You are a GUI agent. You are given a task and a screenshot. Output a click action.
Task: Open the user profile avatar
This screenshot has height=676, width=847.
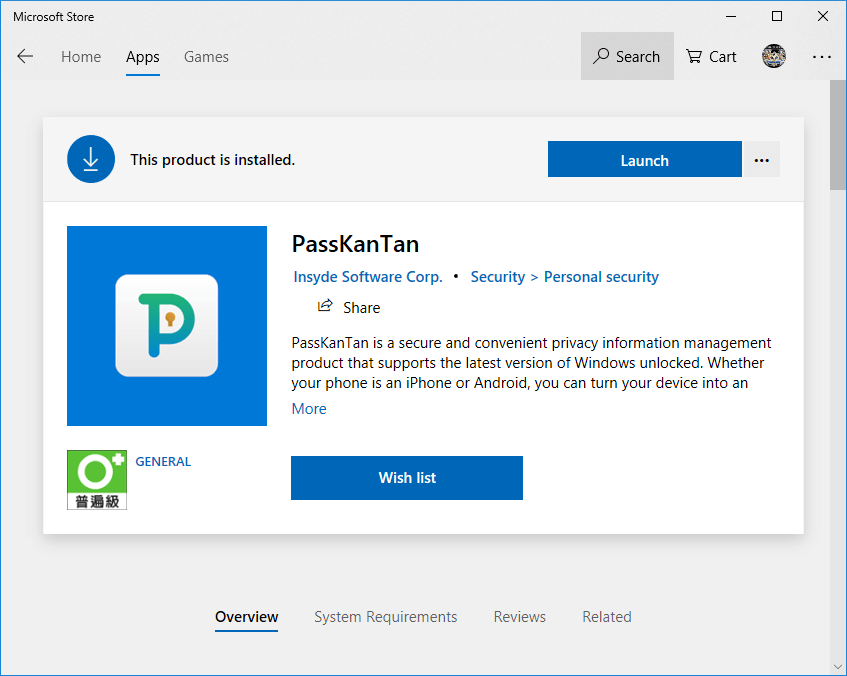[774, 56]
